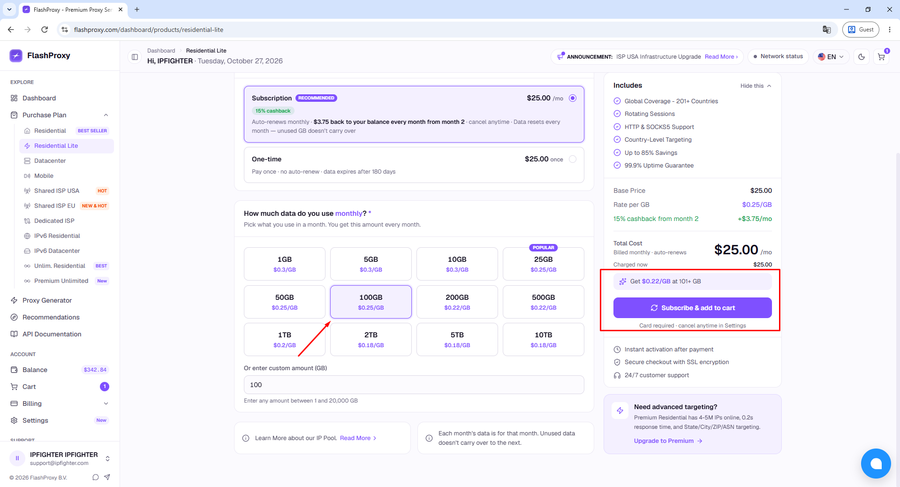The height and width of the screenshot is (487, 900).
Task: Choose the 100GB data plan
Action: point(371,302)
